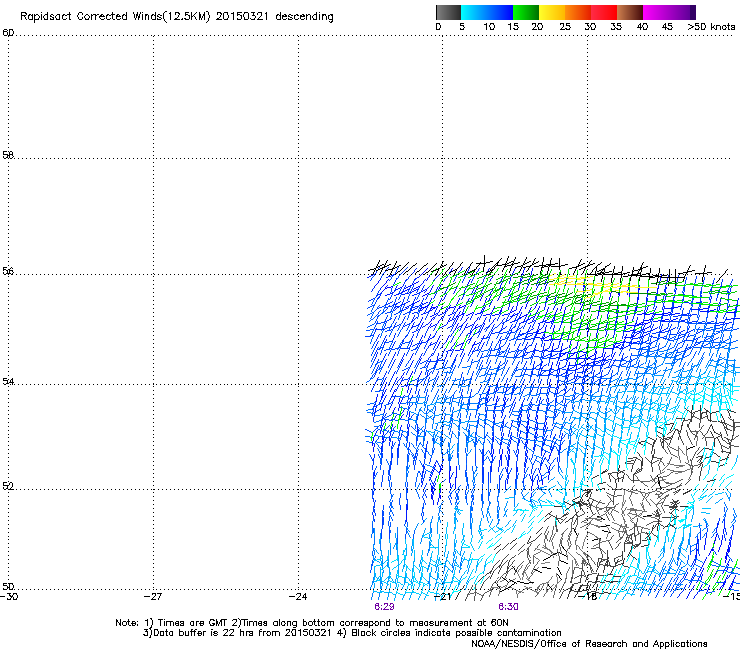Click the gray 0-5 knots color swatch
Screen dimensions: 740x650
pos(449,12)
